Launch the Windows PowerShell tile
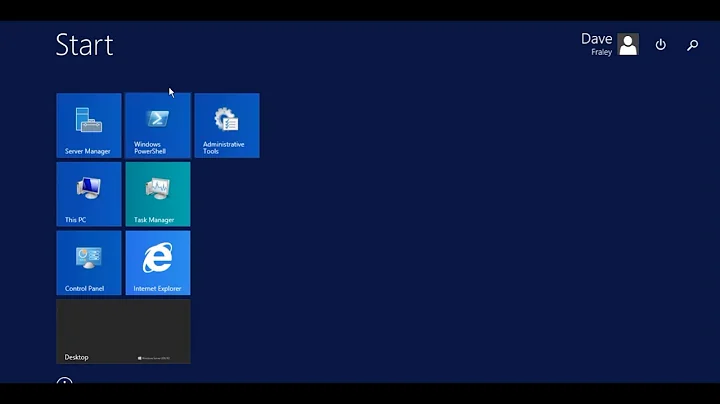The height and width of the screenshot is (404, 720). (x=158, y=125)
